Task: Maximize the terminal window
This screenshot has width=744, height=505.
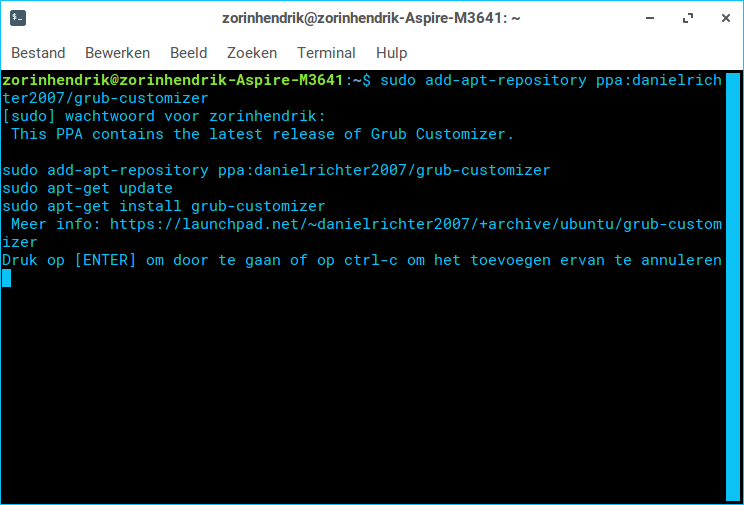Action: click(x=688, y=19)
